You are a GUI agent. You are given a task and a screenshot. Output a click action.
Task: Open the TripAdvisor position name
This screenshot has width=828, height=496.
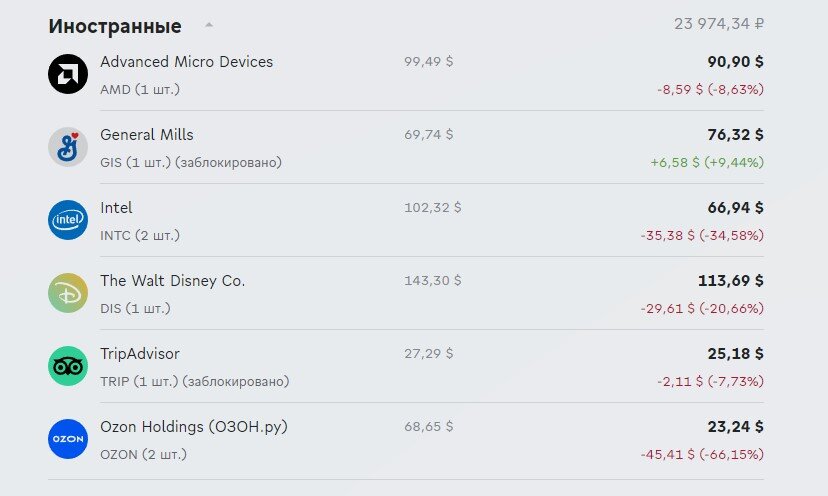pos(140,353)
